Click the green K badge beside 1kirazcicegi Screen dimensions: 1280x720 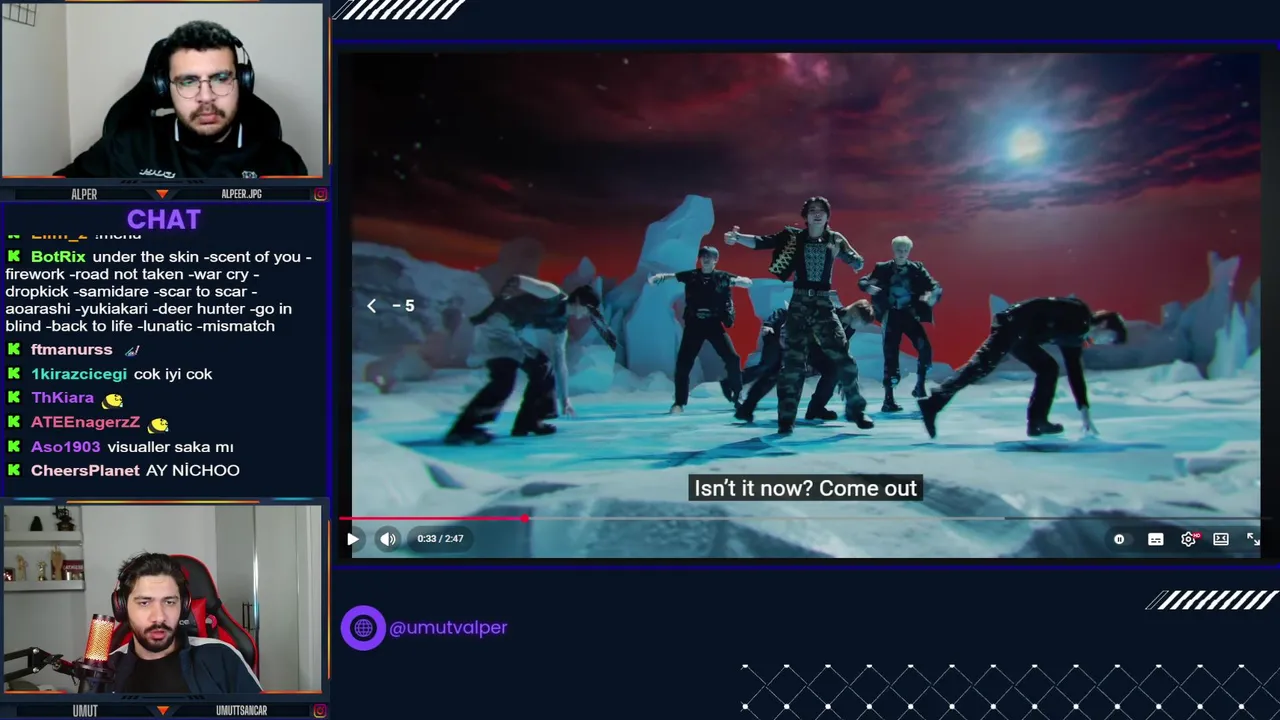click(14, 374)
